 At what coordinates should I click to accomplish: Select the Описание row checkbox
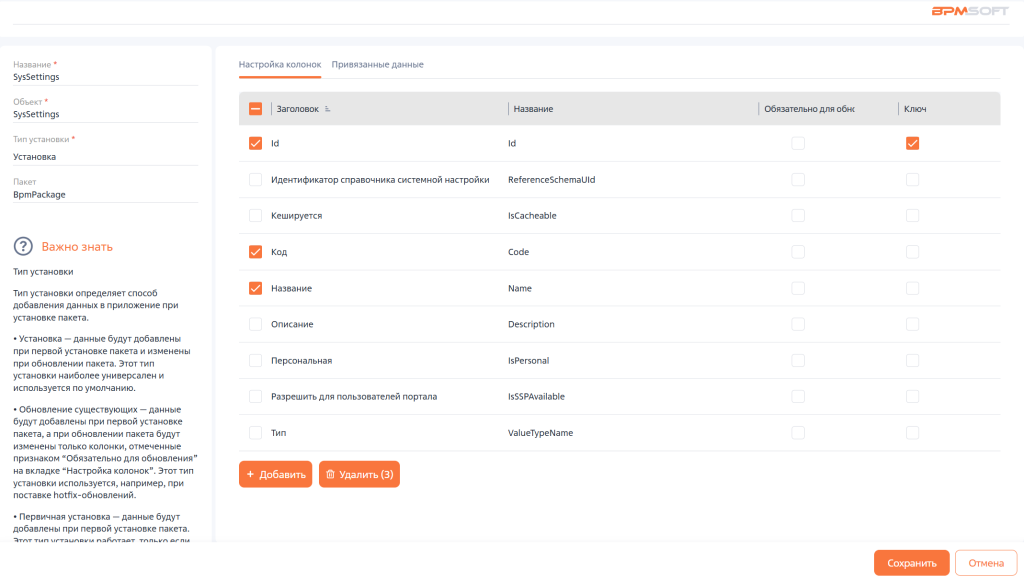point(255,324)
